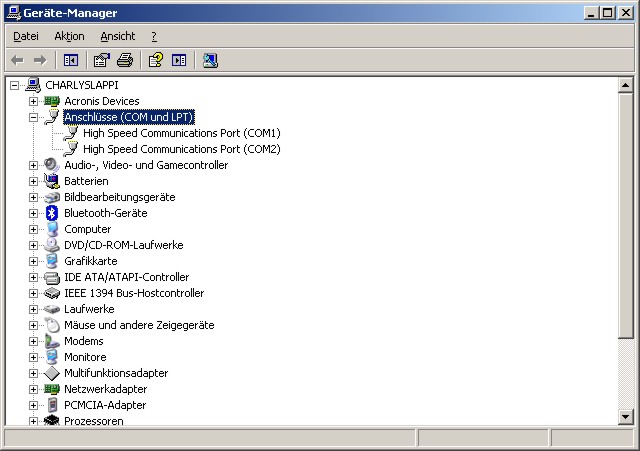The height and width of the screenshot is (451, 640).
Task: Click the Acronis Devices category icon
Action: pos(52,101)
